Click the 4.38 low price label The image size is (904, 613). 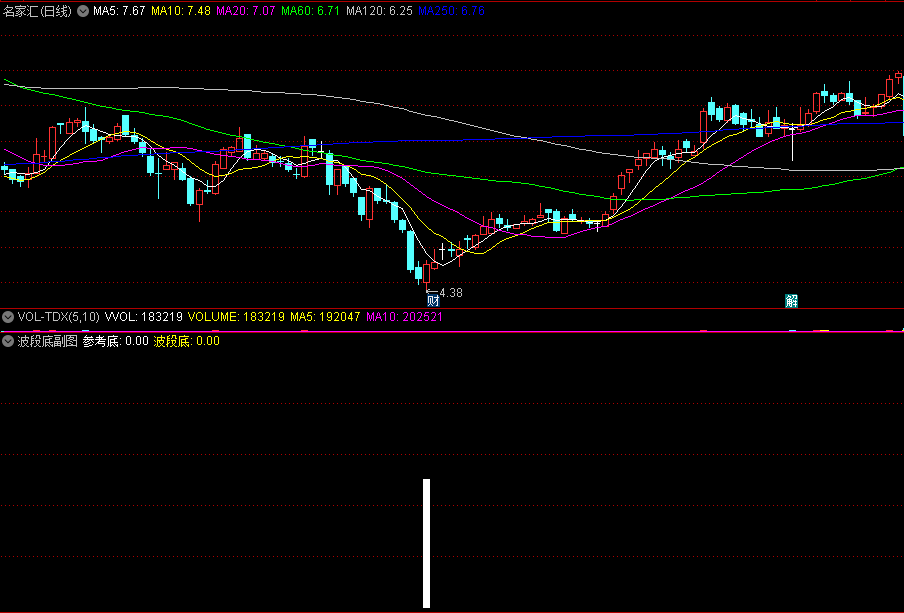451,293
